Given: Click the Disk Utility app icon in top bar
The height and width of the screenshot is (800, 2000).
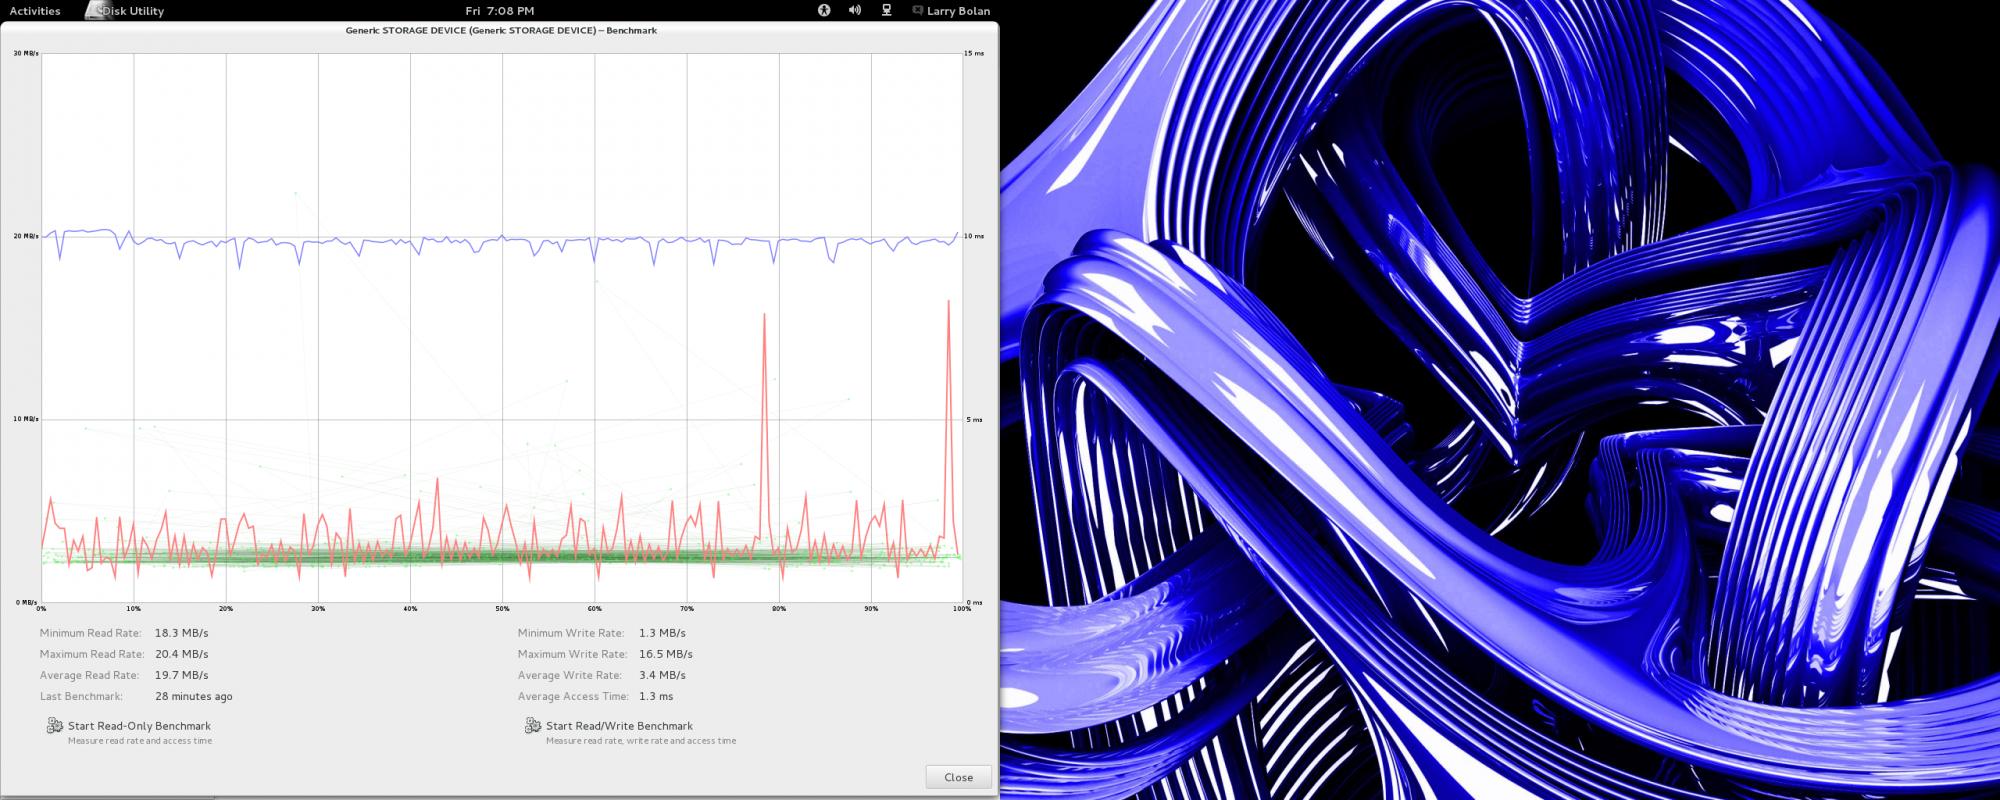Looking at the screenshot, I should click(94, 10).
